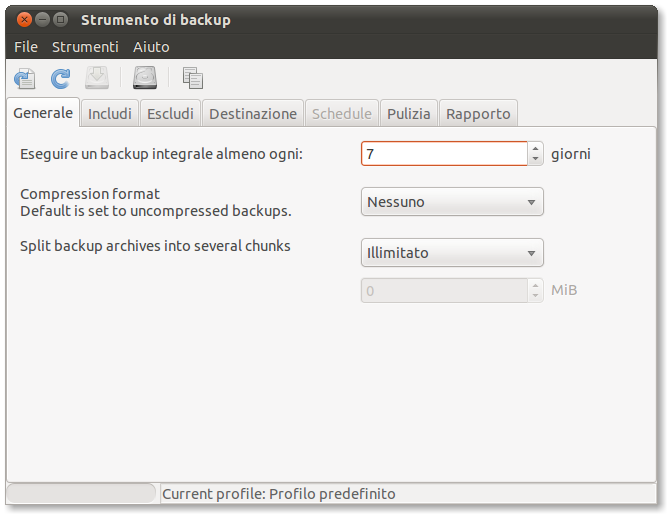The image size is (667, 514).
Task: Show the Rapporto tab
Action: coord(478,114)
